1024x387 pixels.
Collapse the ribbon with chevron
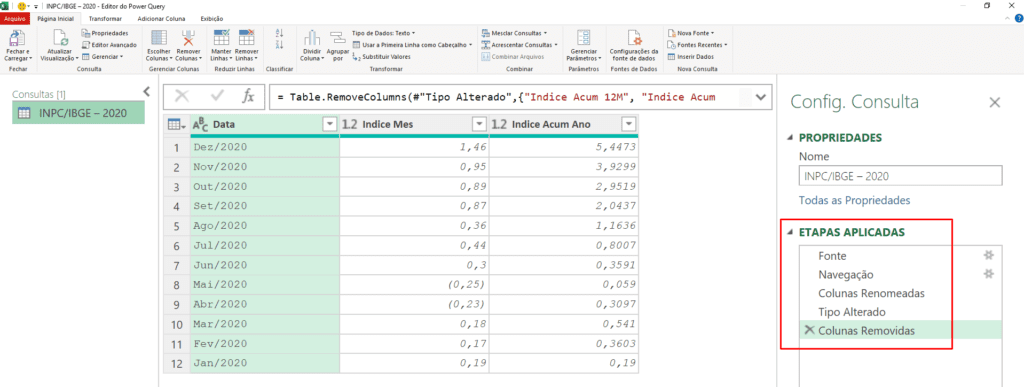pos(1006,19)
